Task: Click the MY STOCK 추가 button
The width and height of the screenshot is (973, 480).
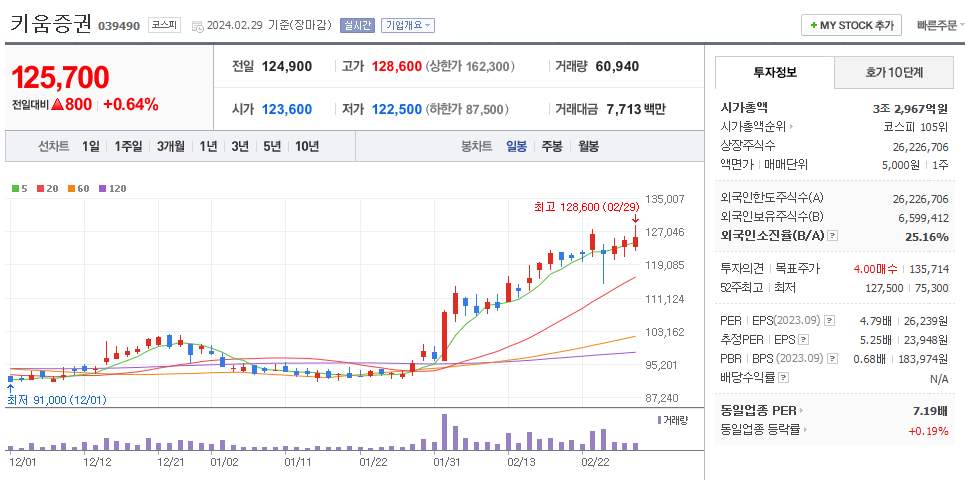Action: point(851,25)
